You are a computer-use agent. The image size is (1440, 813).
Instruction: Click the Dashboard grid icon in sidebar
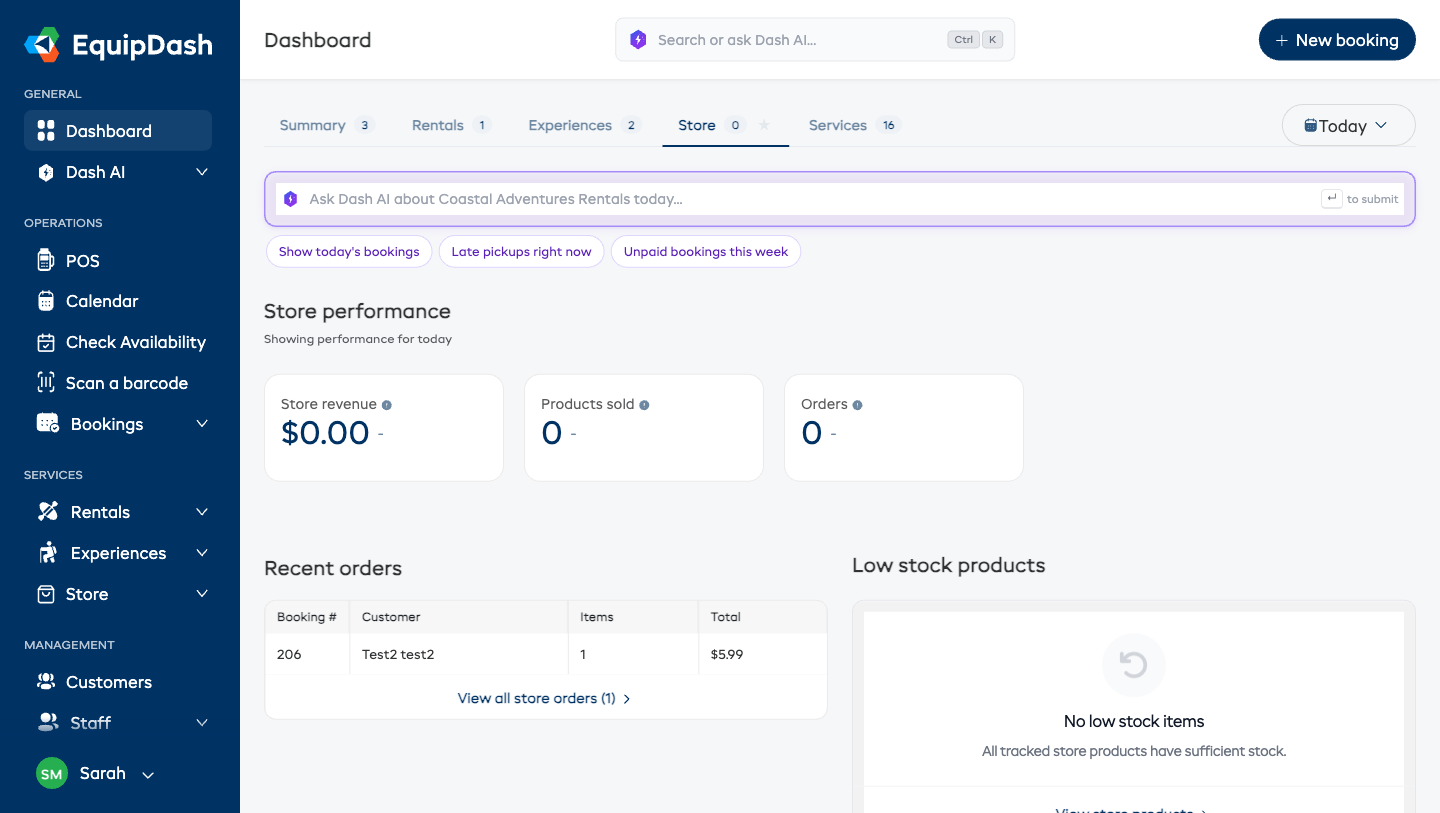[45, 131]
